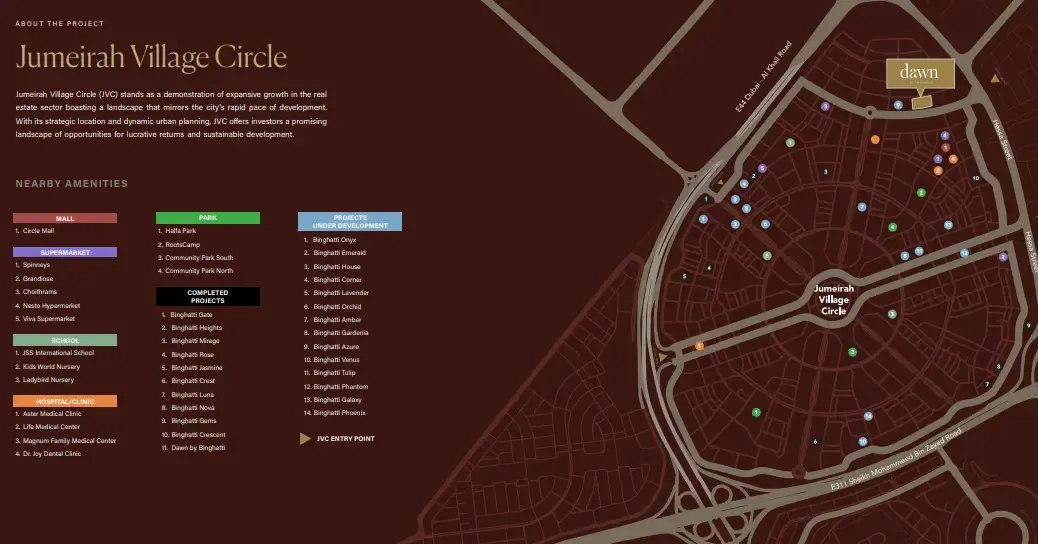Image resolution: width=1038 pixels, height=544 pixels.
Task: Select the red Circle Mall marker numbered 1
Action: click(945, 148)
